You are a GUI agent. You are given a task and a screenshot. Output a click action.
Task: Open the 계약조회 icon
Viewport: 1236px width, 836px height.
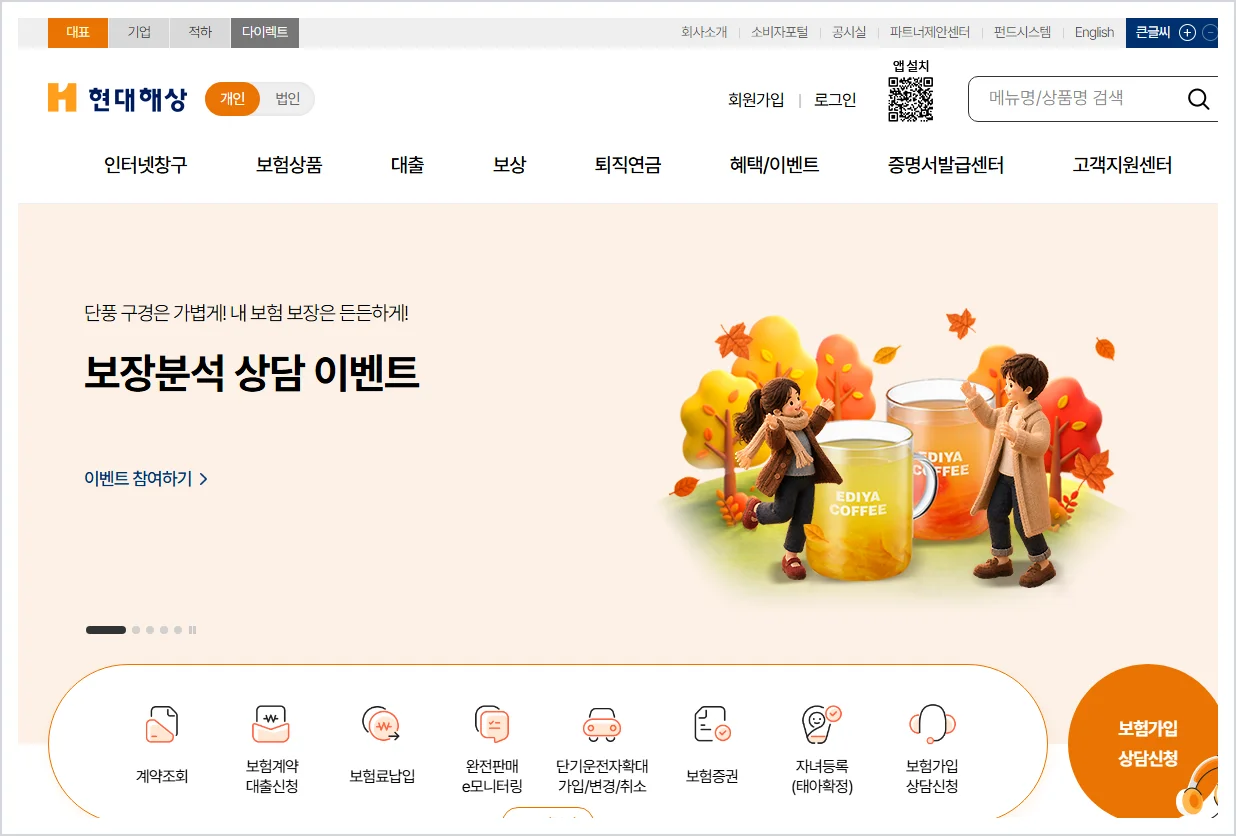(162, 724)
